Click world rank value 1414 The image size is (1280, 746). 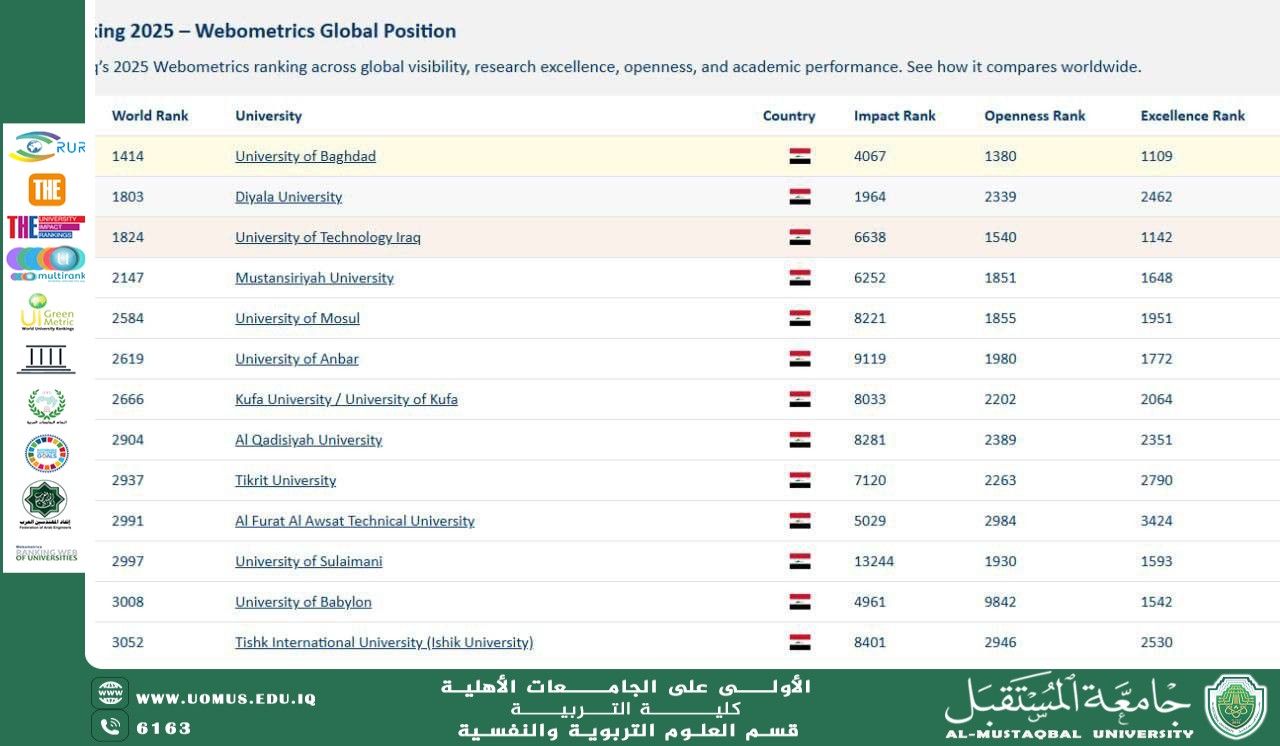[x=128, y=156]
